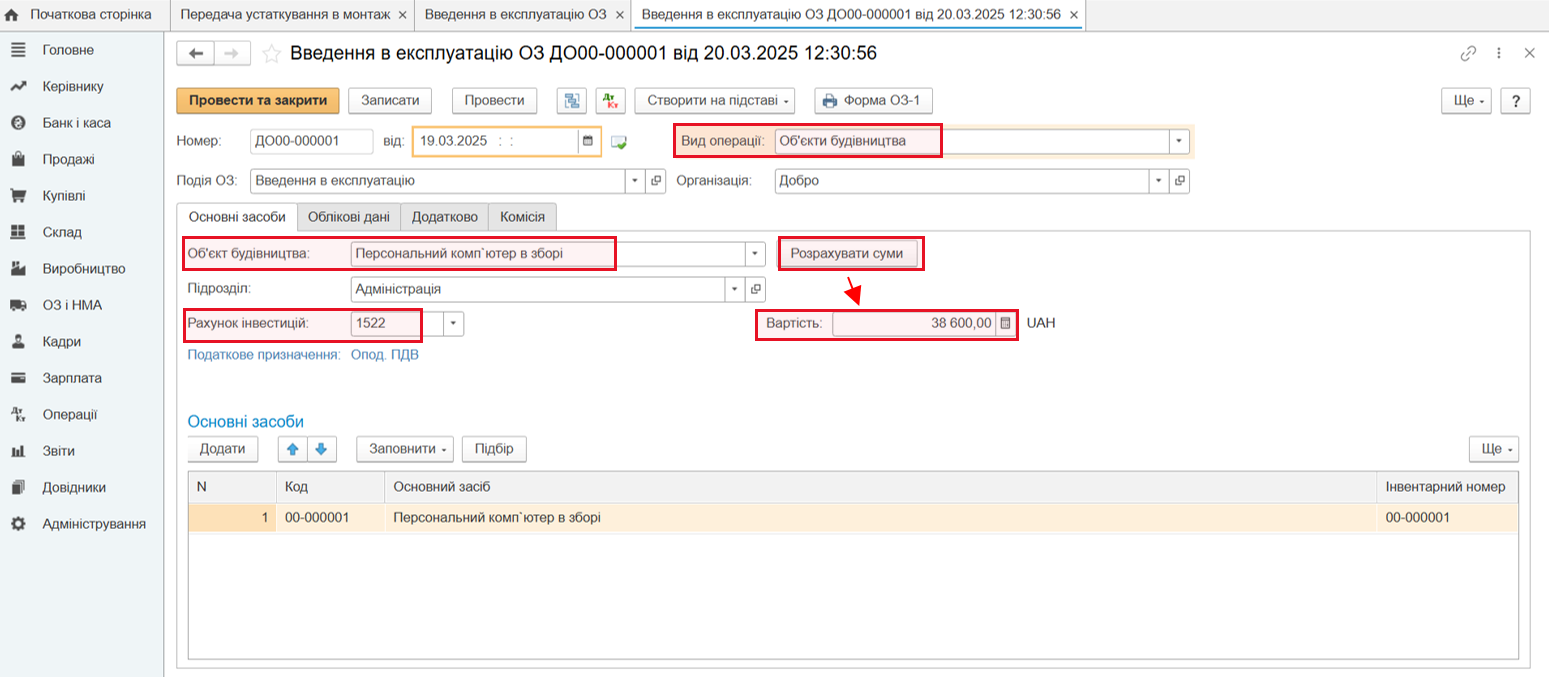
Task: Click the Вартість amount field
Action: pyautogui.click(x=914, y=323)
